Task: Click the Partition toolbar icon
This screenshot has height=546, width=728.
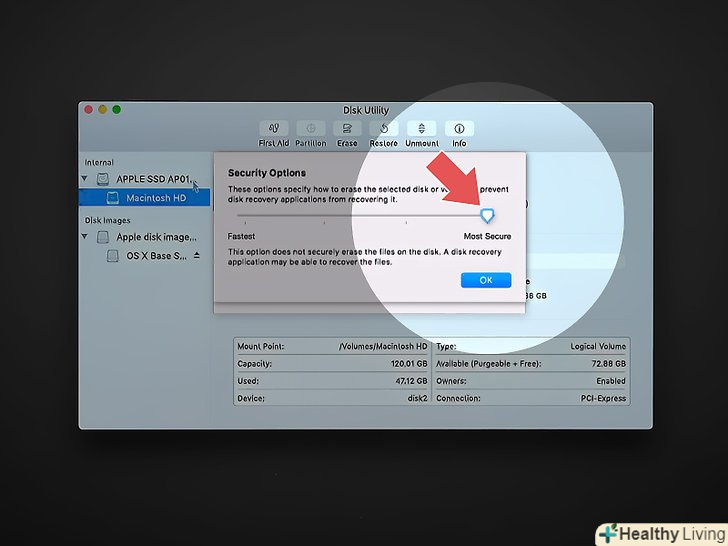Action: [311, 128]
